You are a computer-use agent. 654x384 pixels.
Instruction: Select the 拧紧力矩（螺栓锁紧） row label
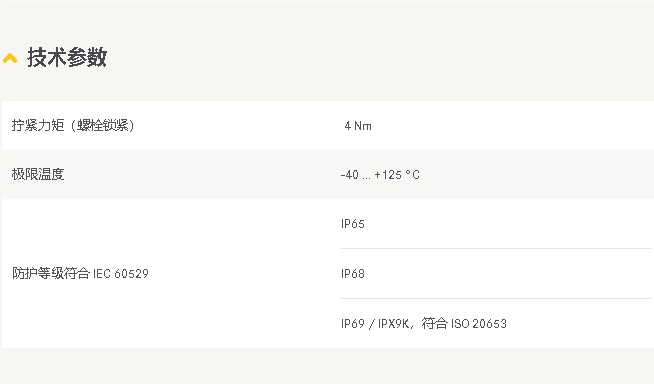[x=73, y=125]
